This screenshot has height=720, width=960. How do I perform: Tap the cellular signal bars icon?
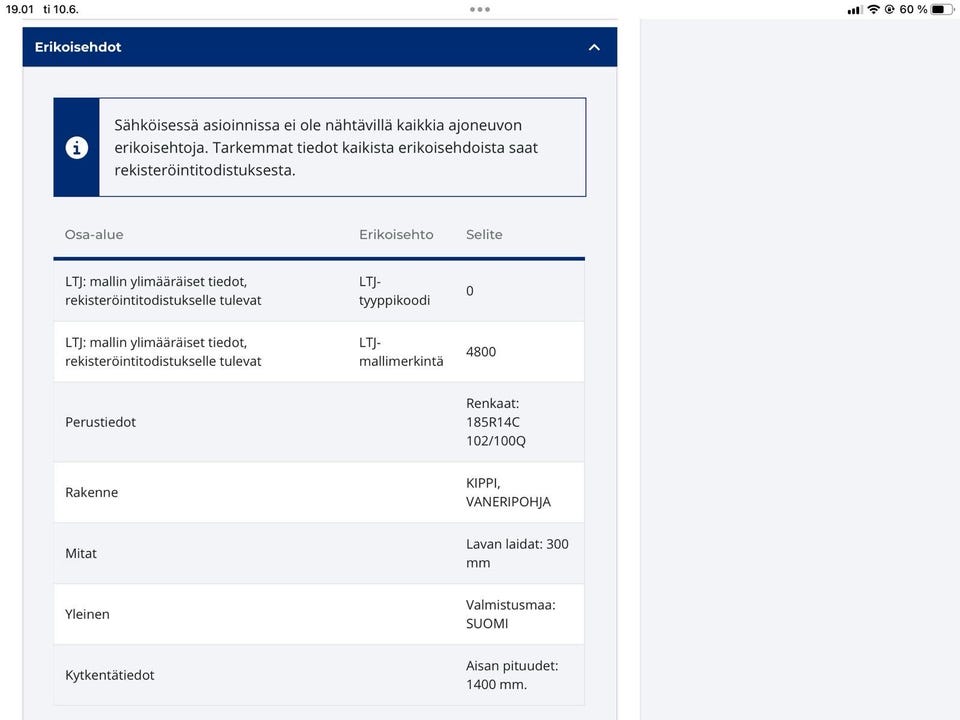click(x=854, y=9)
